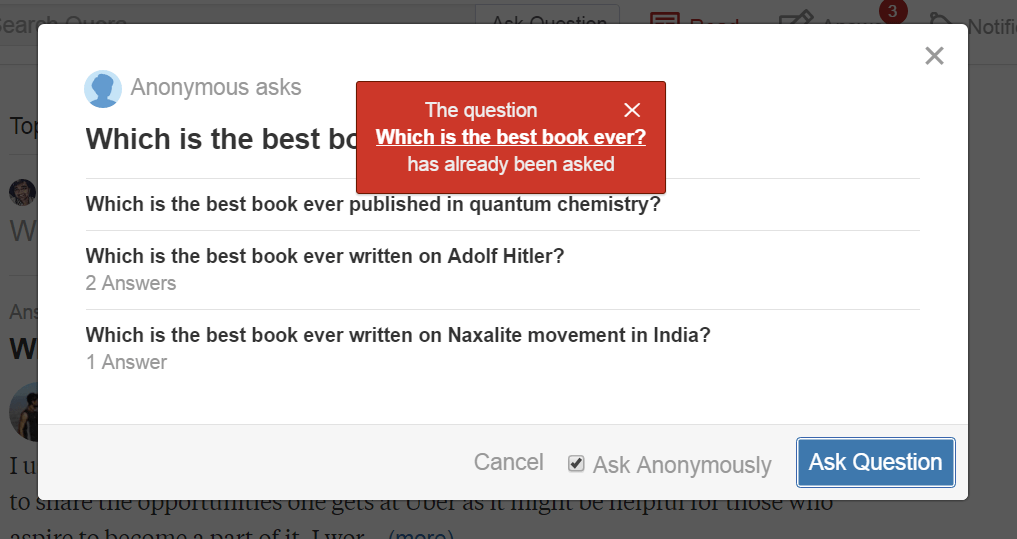Image resolution: width=1017 pixels, height=539 pixels.
Task: Open the Naxalite movement book question
Action: click(x=398, y=335)
